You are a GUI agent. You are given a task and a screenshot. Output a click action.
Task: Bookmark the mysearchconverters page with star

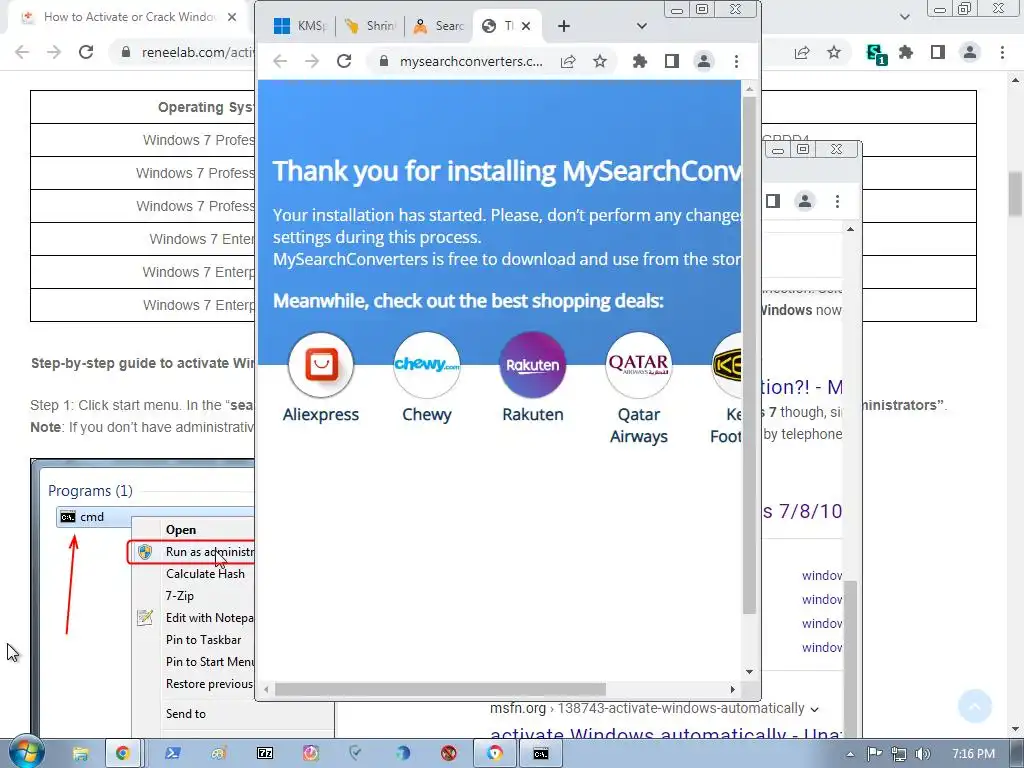pyautogui.click(x=600, y=61)
